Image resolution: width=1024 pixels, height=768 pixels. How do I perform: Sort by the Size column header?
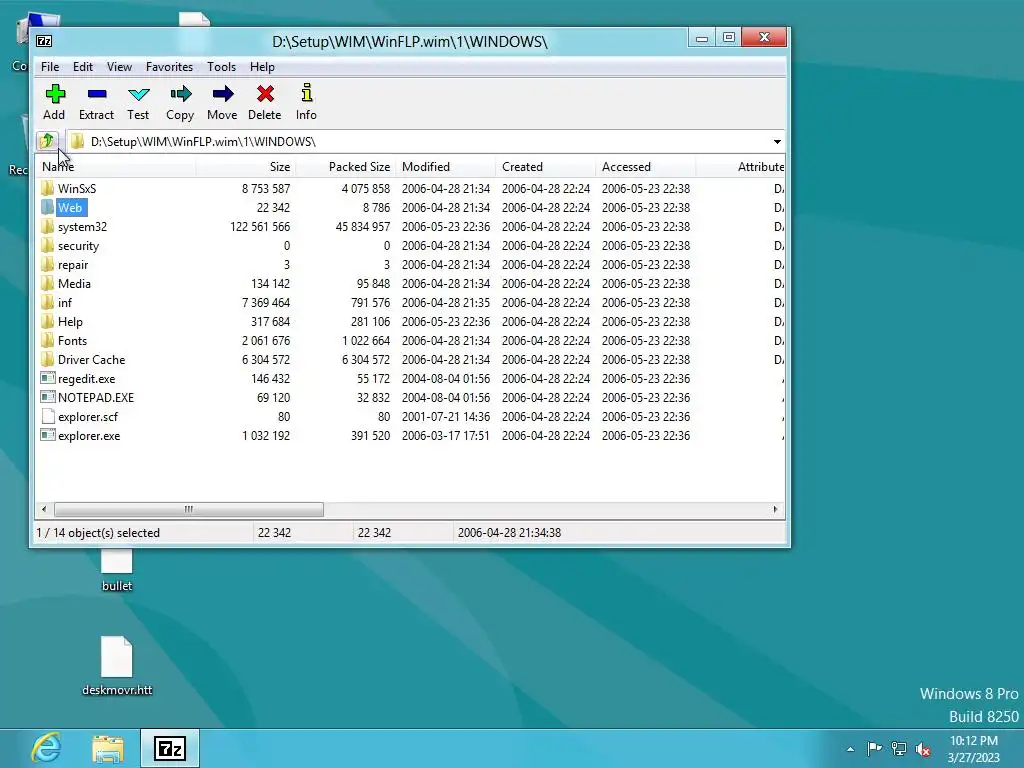pos(246,167)
